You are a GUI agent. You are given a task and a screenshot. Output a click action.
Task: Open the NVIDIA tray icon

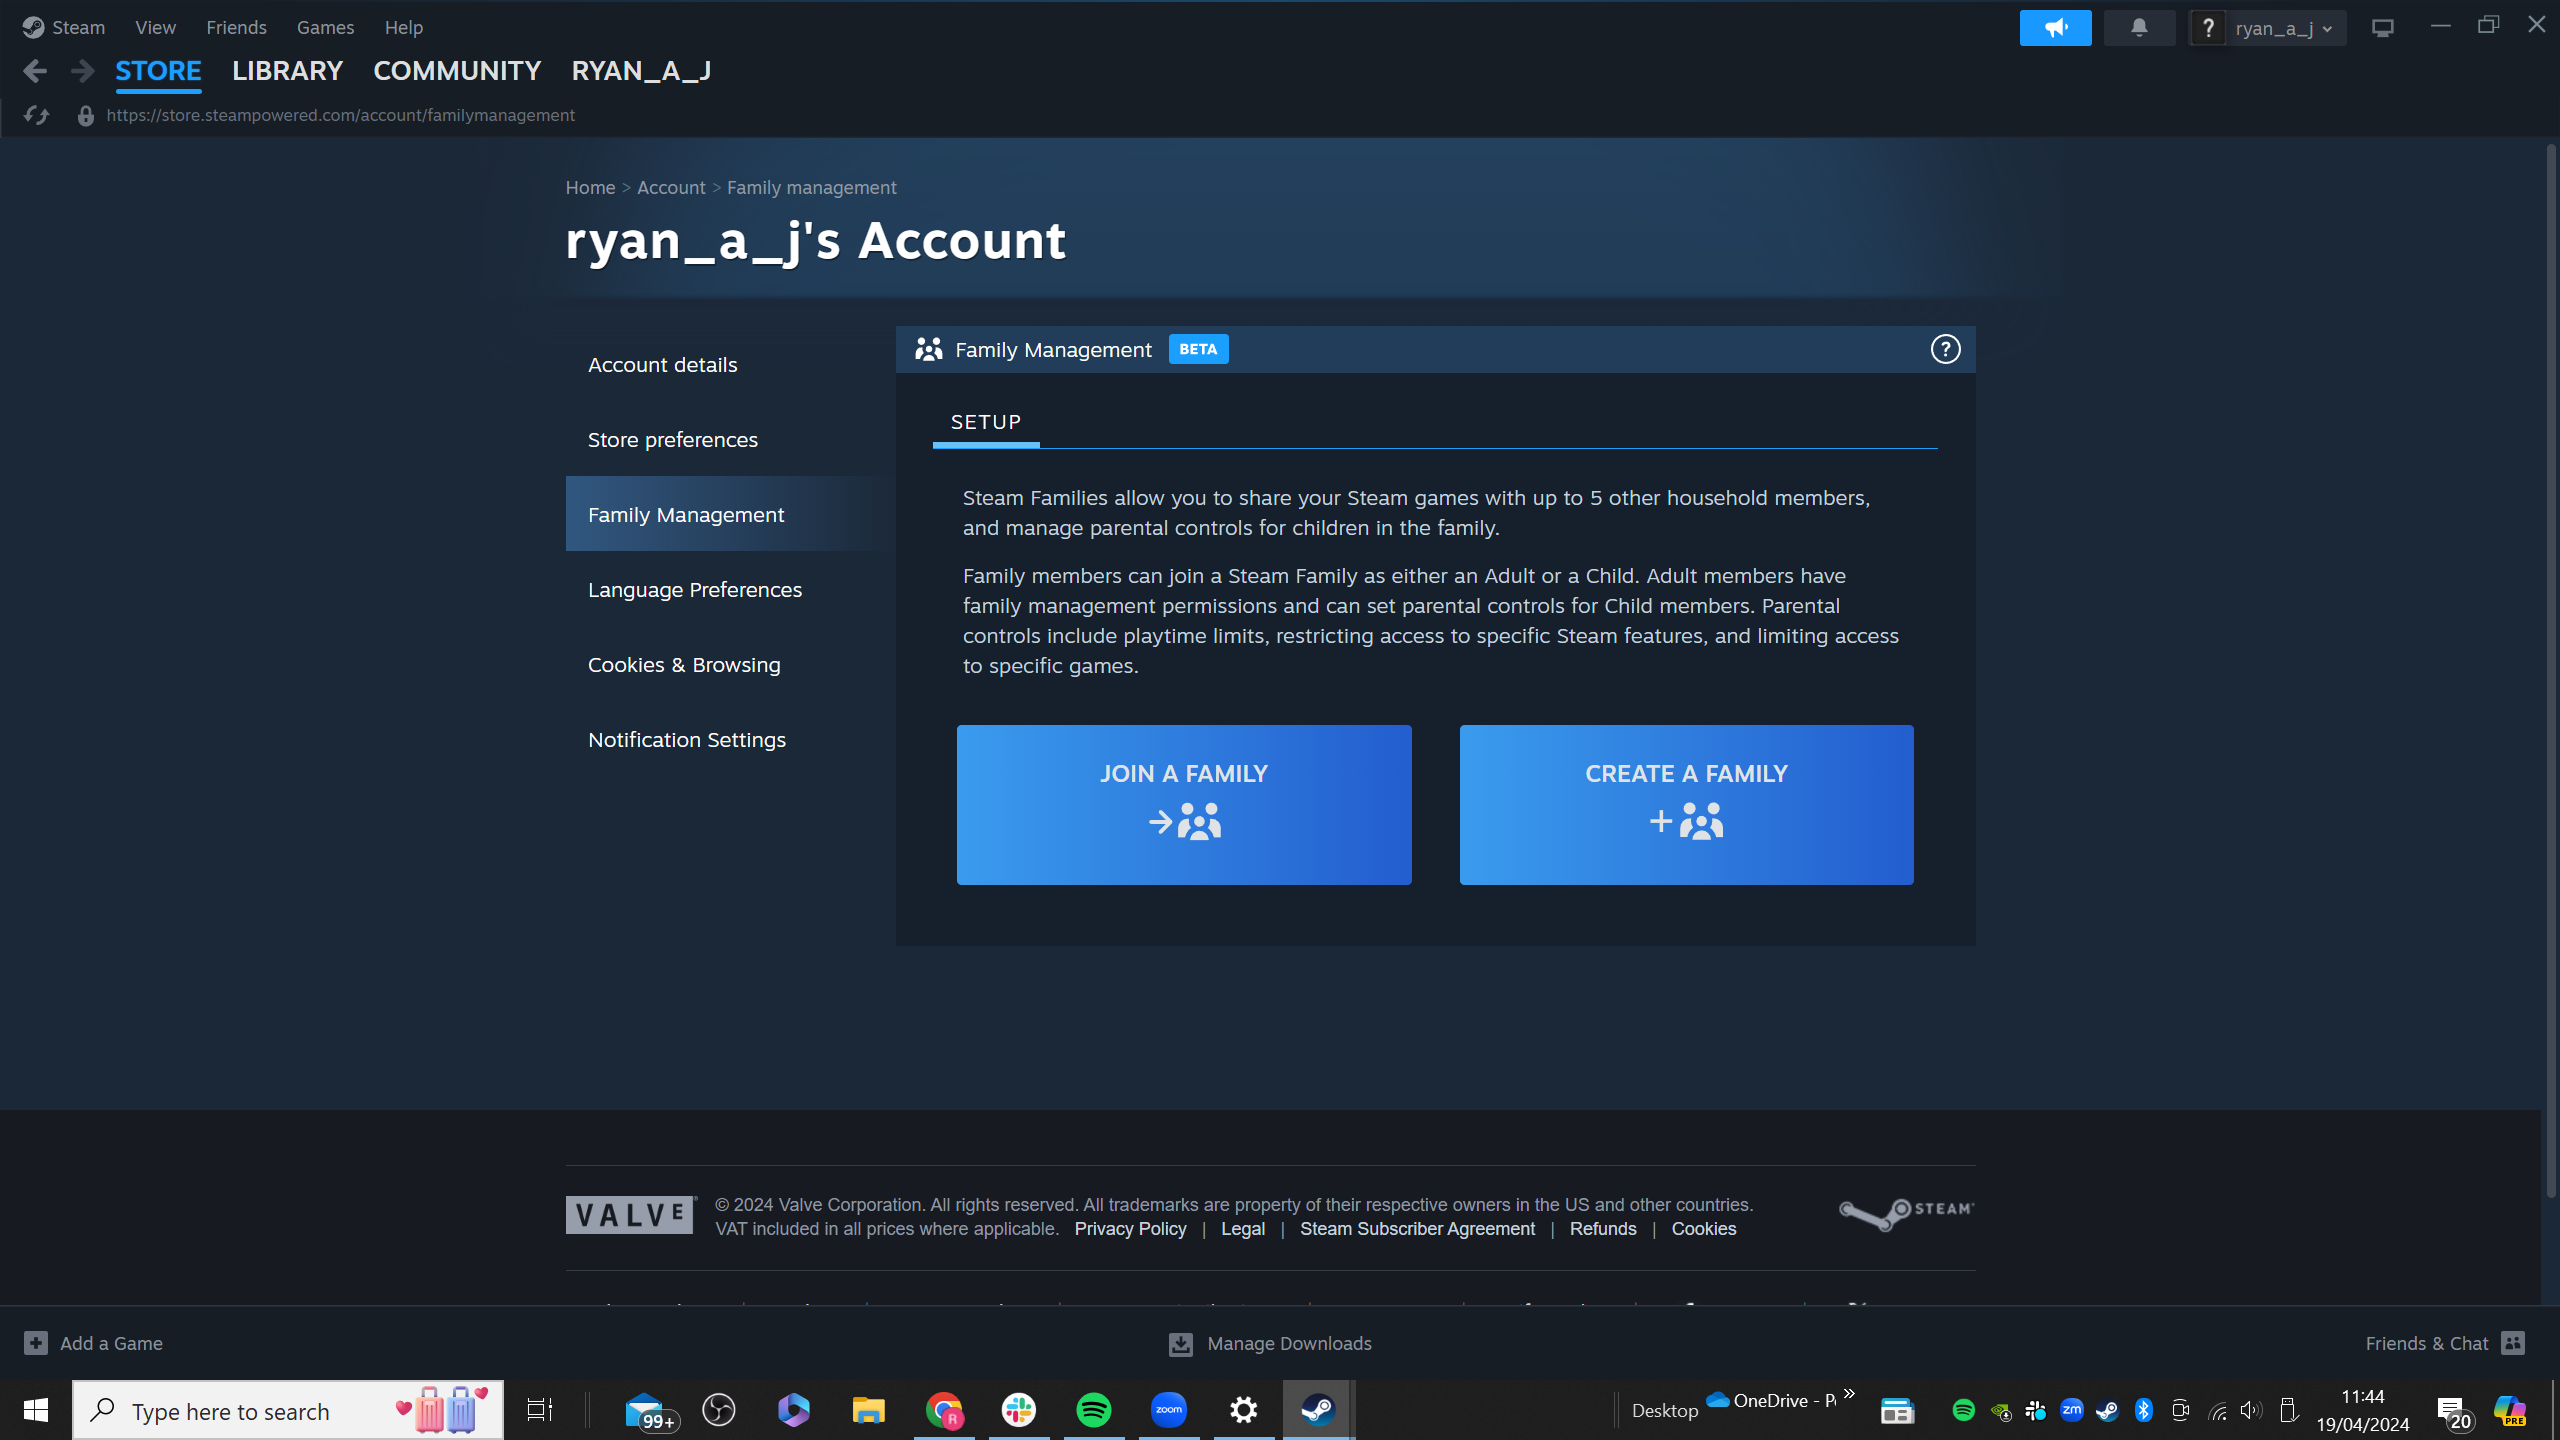[x=2000, y=1411]
